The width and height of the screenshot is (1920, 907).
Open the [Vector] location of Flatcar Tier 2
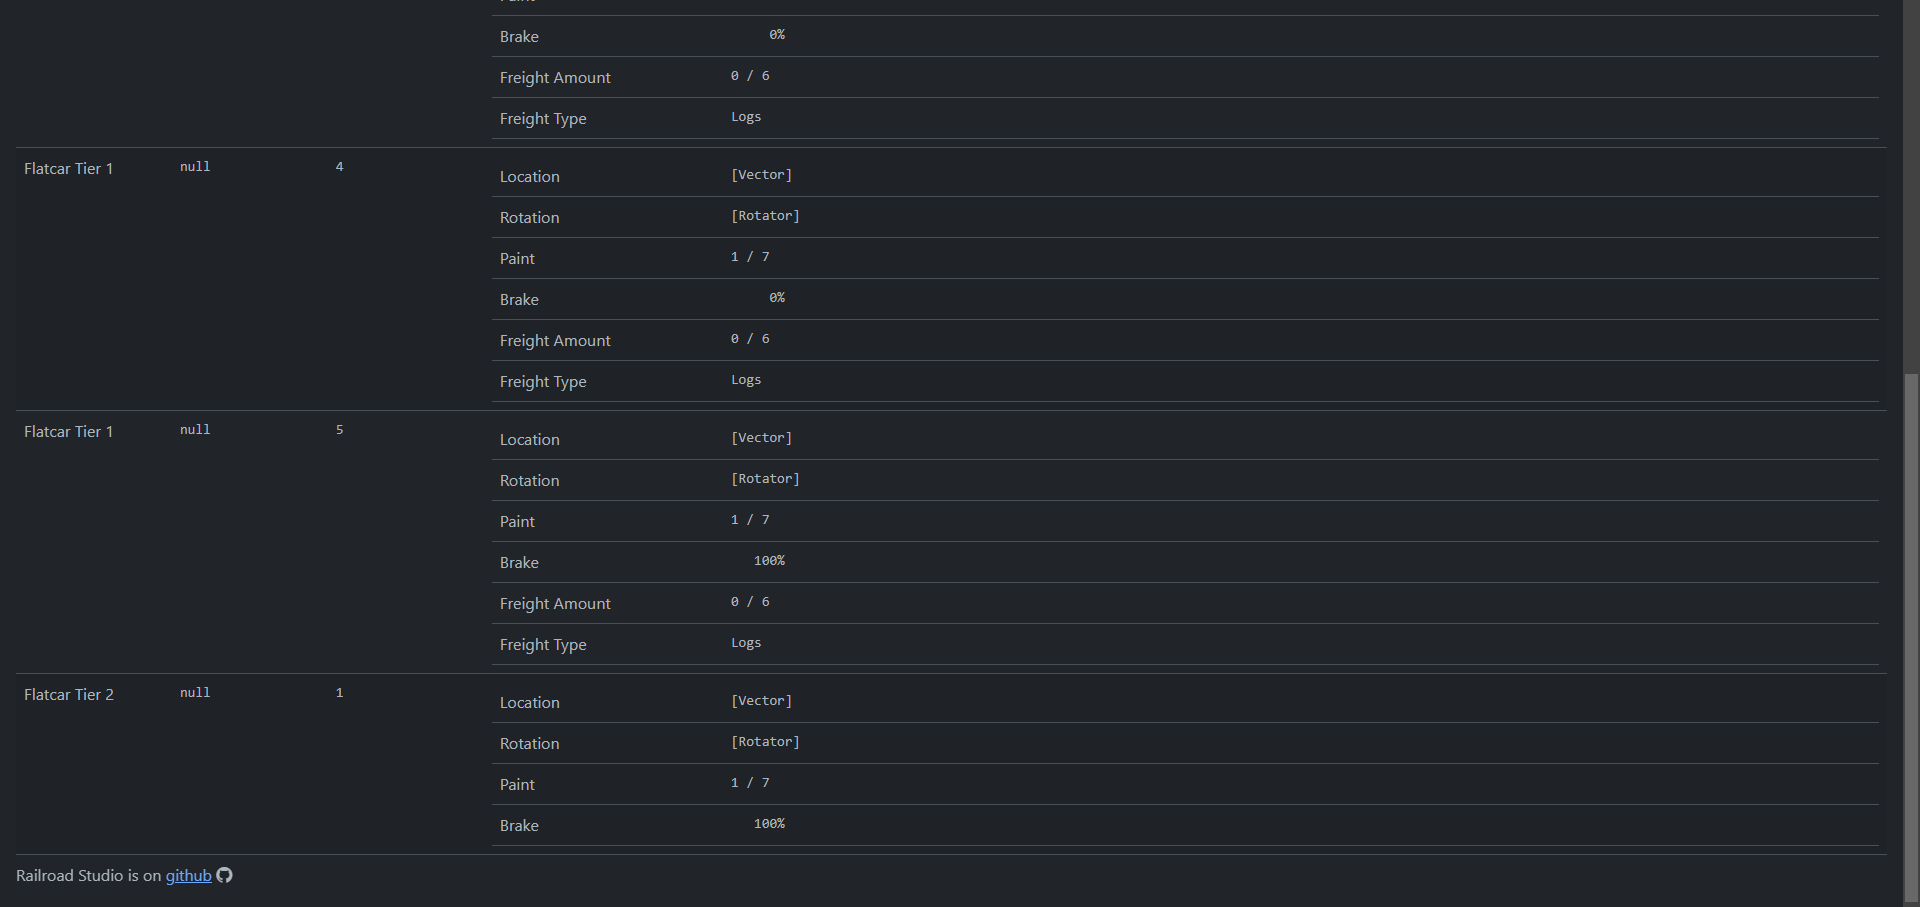tap(761, 700)
